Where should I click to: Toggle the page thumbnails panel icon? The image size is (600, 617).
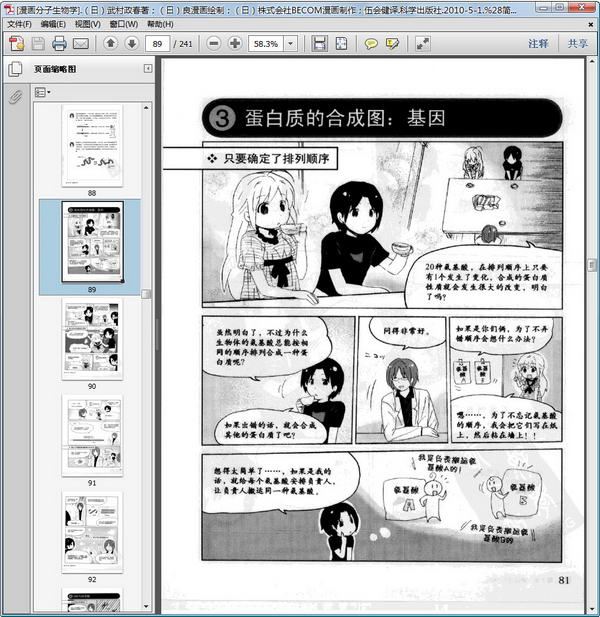(15, 69)
